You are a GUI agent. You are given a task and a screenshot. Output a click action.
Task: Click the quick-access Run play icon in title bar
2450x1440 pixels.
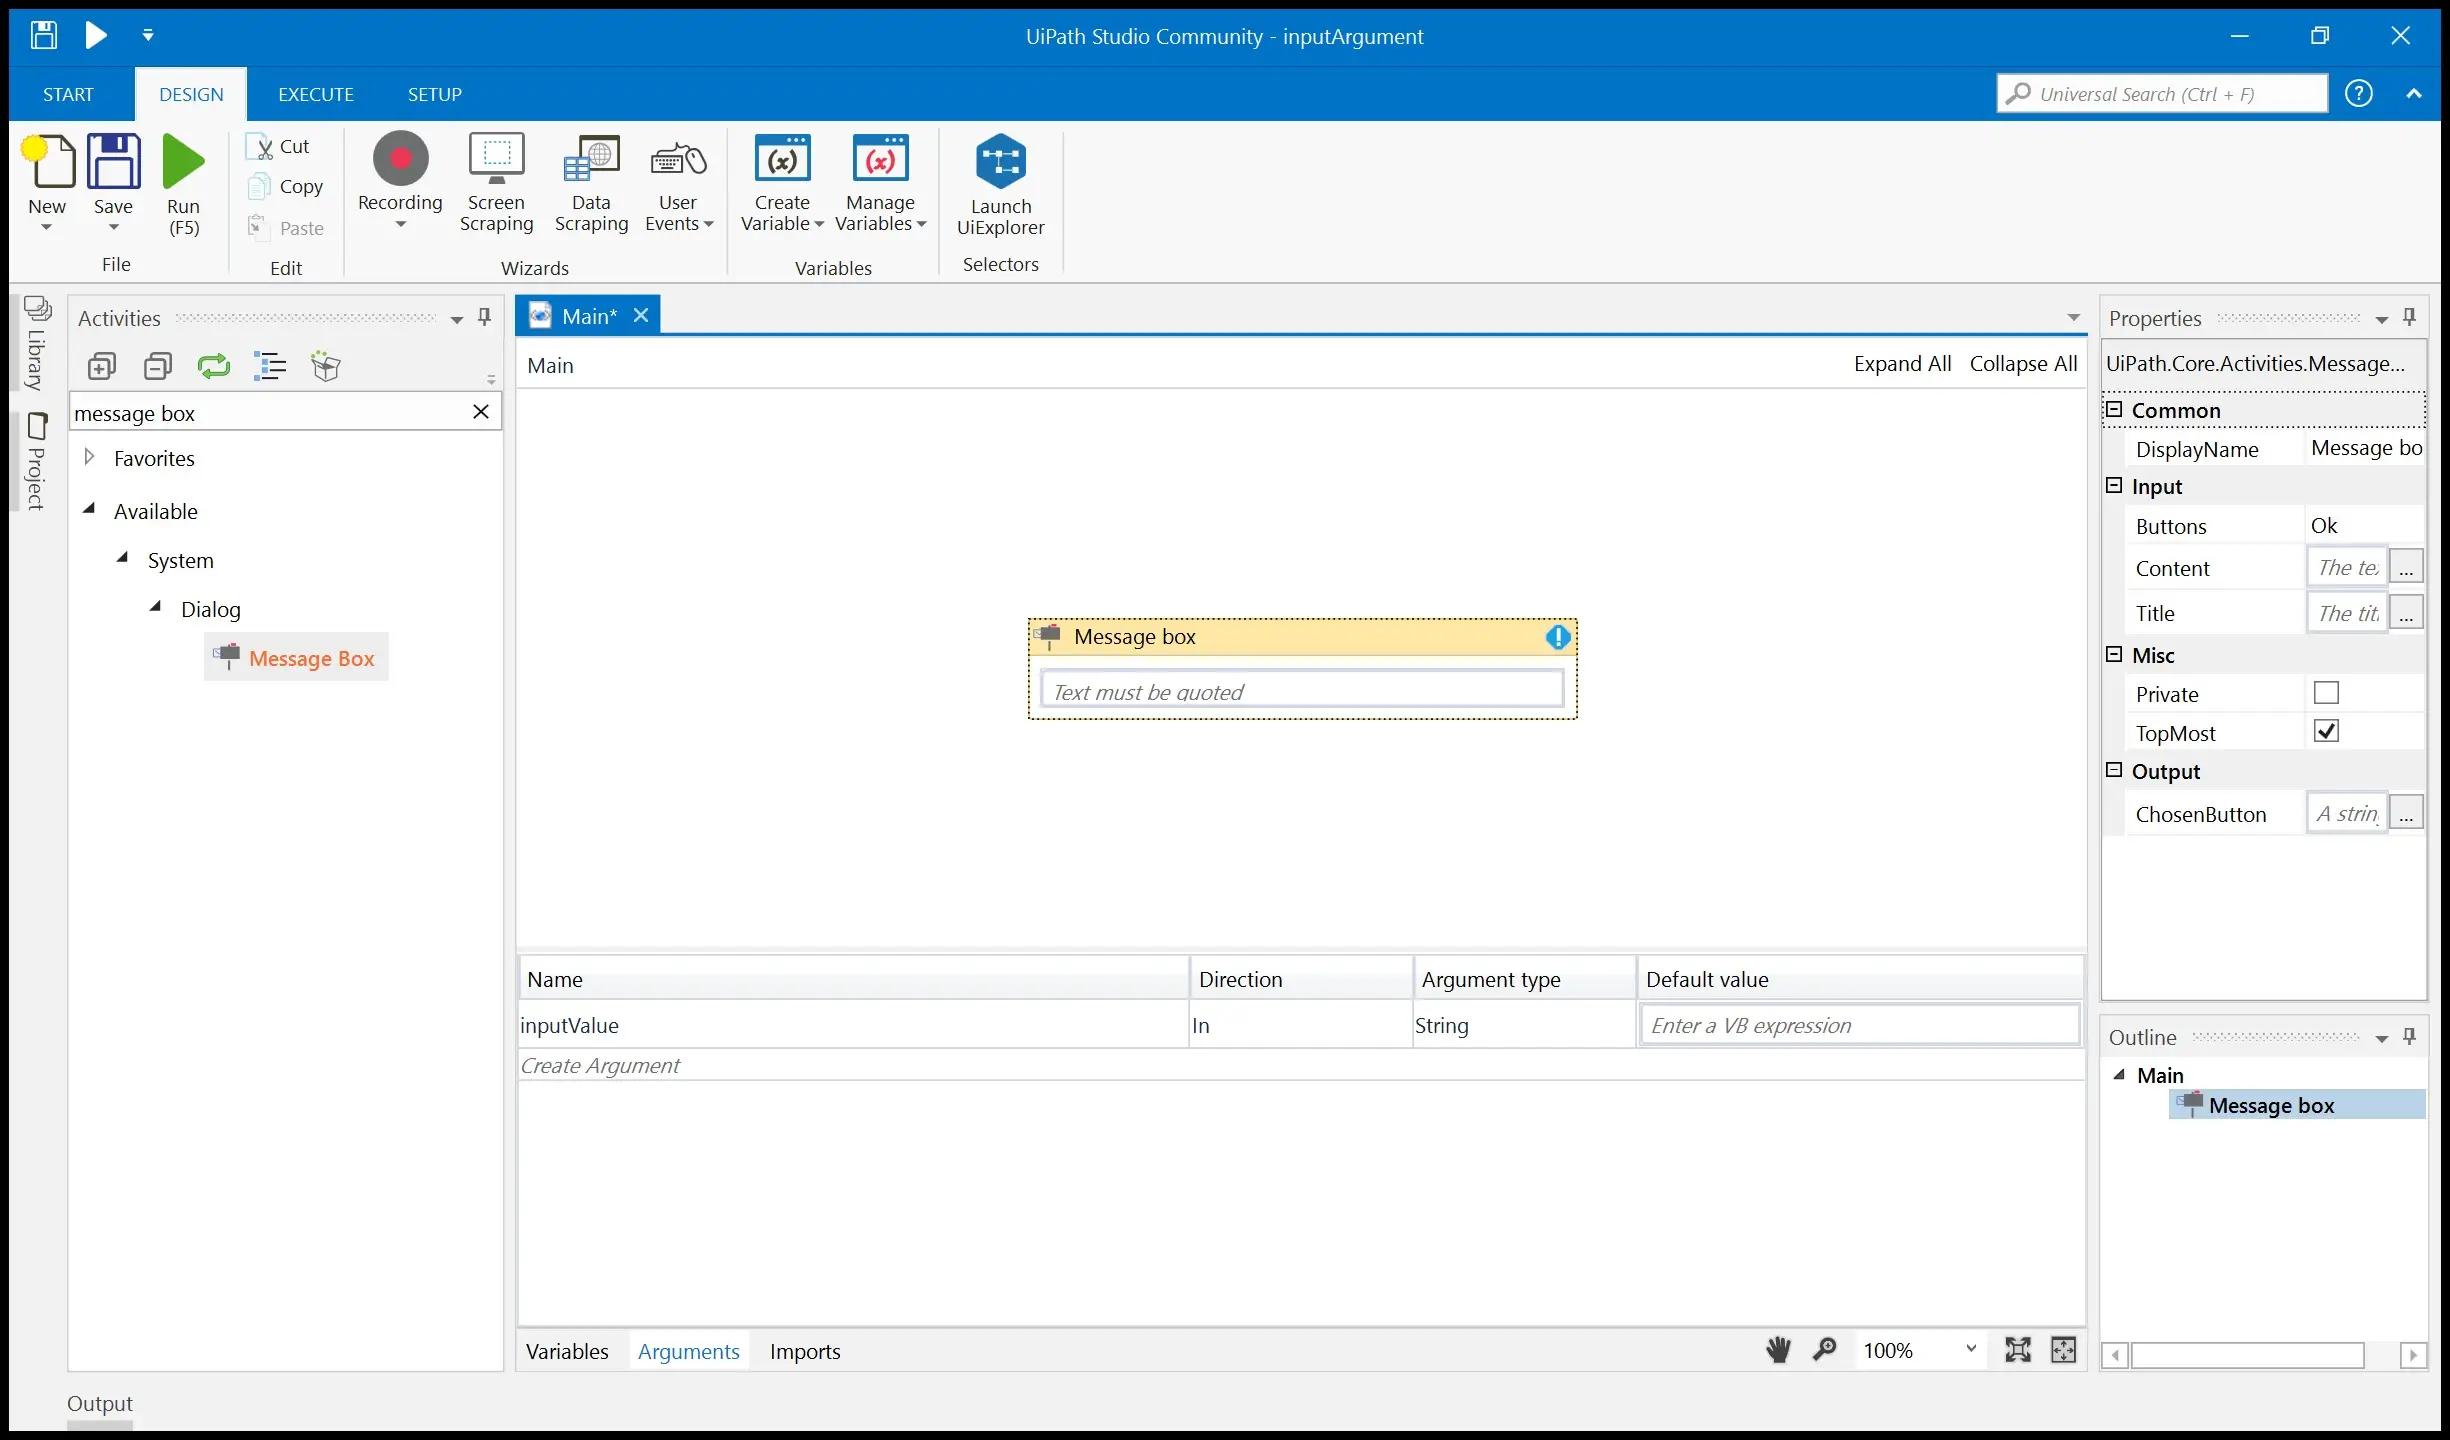point(96,35)
